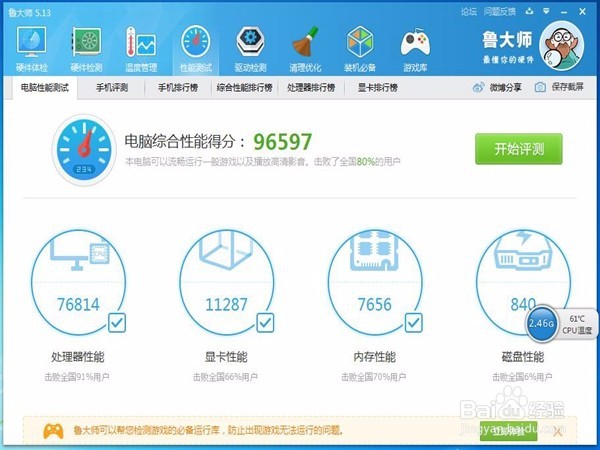Switch to the 手机评测 tab

[x=112, y=88]
